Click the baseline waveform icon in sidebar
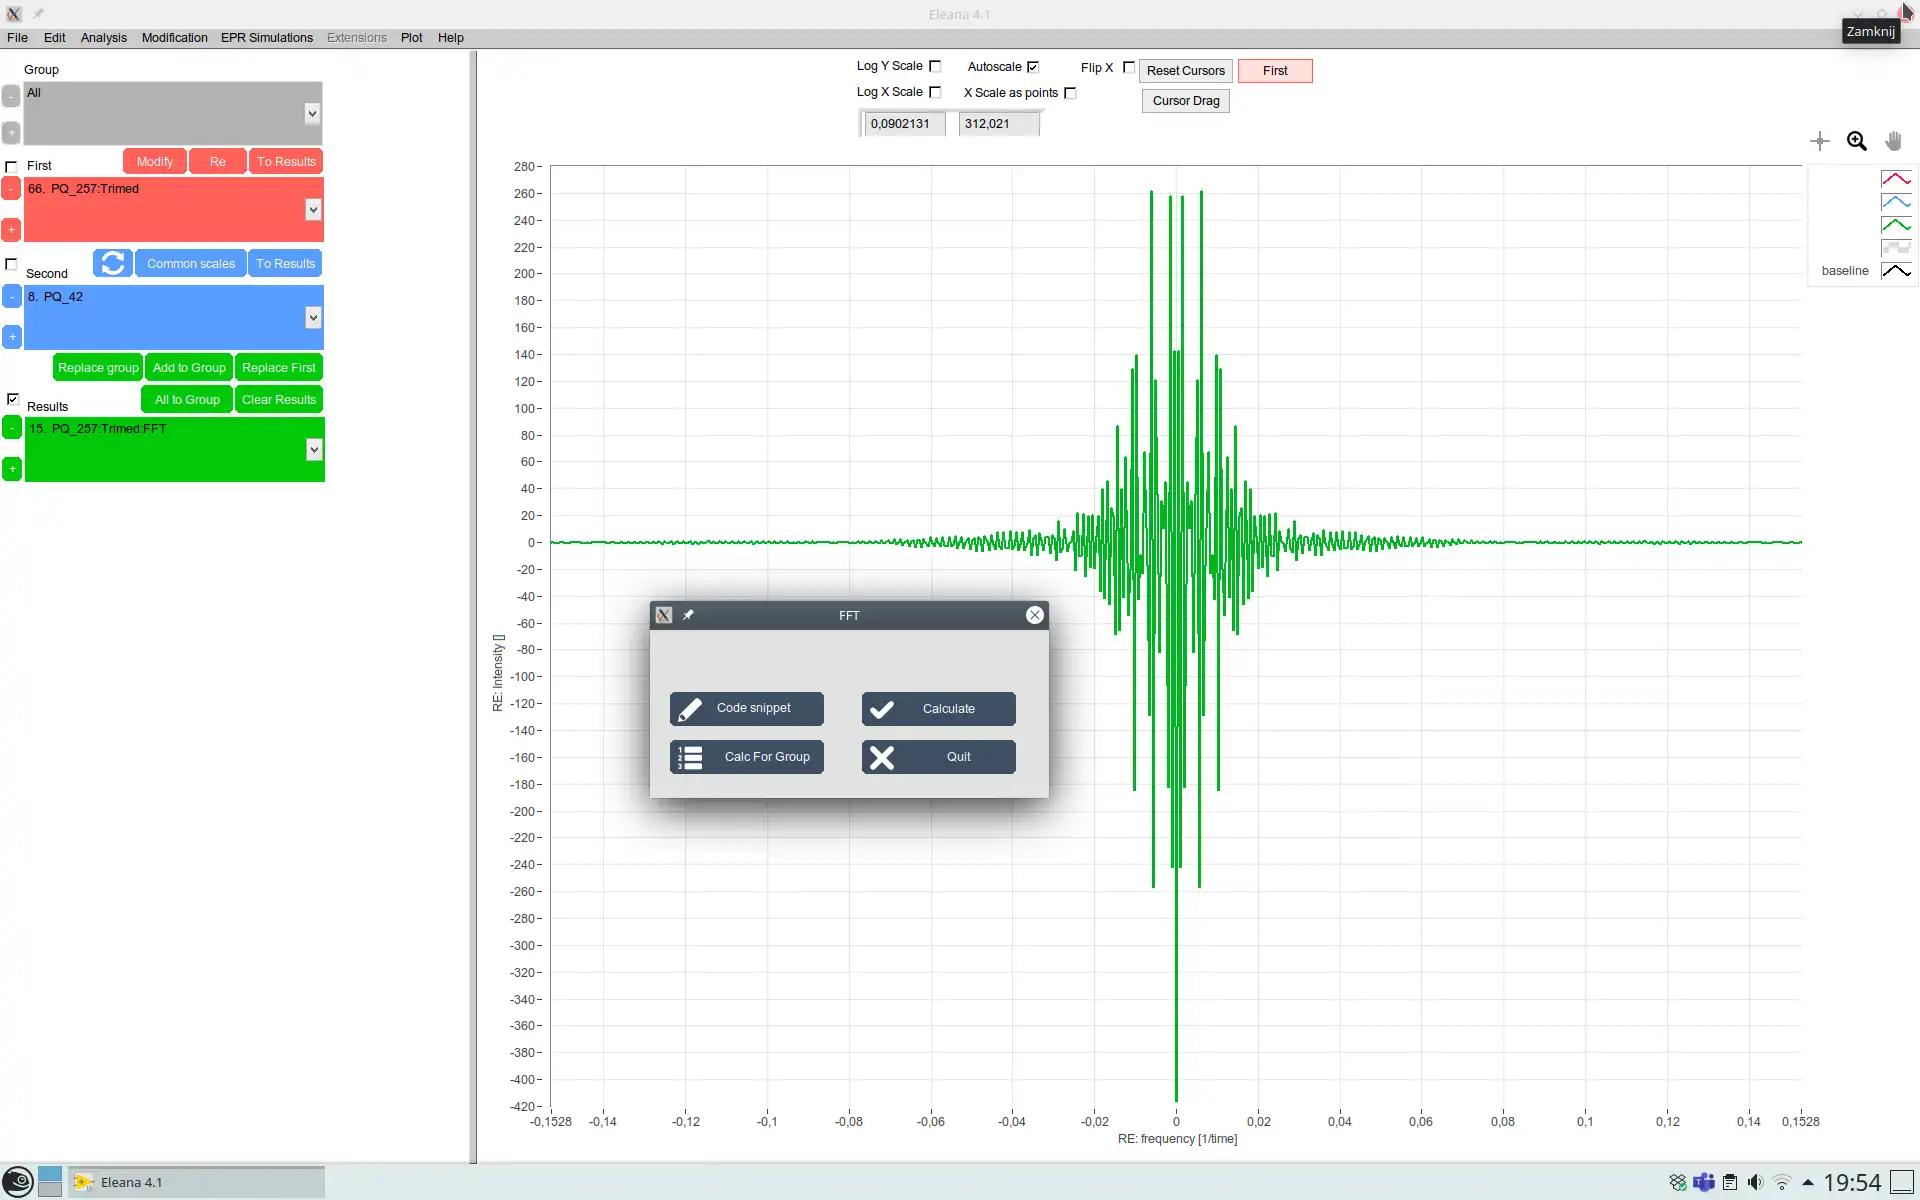 pos(1894,271)
